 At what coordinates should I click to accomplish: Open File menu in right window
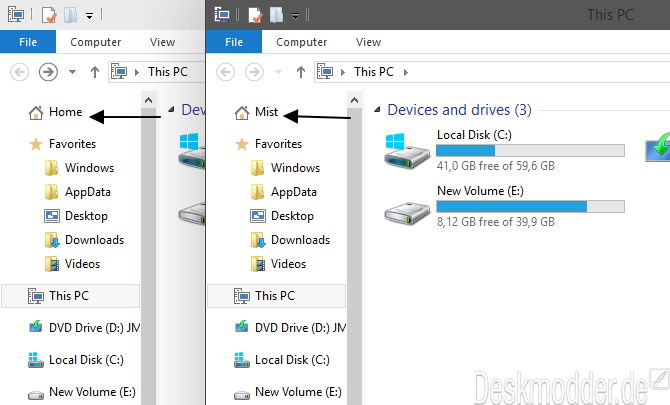[234, 42]
